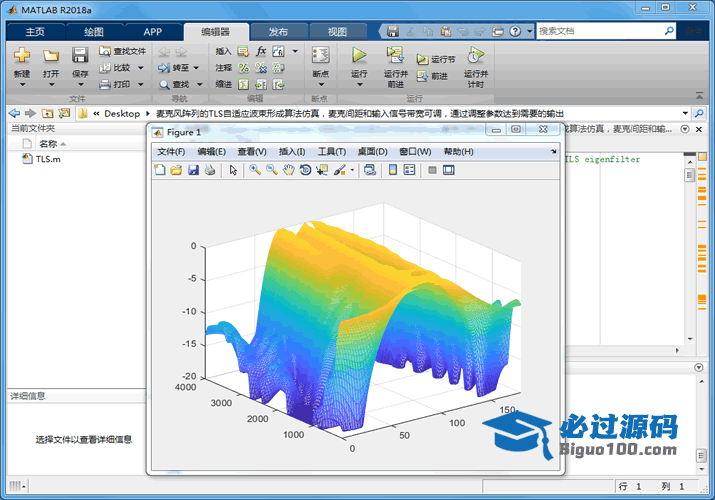Click the Find Files (查找文件) button
Viewport: 715px width, 500px height.
click(123, 51)
